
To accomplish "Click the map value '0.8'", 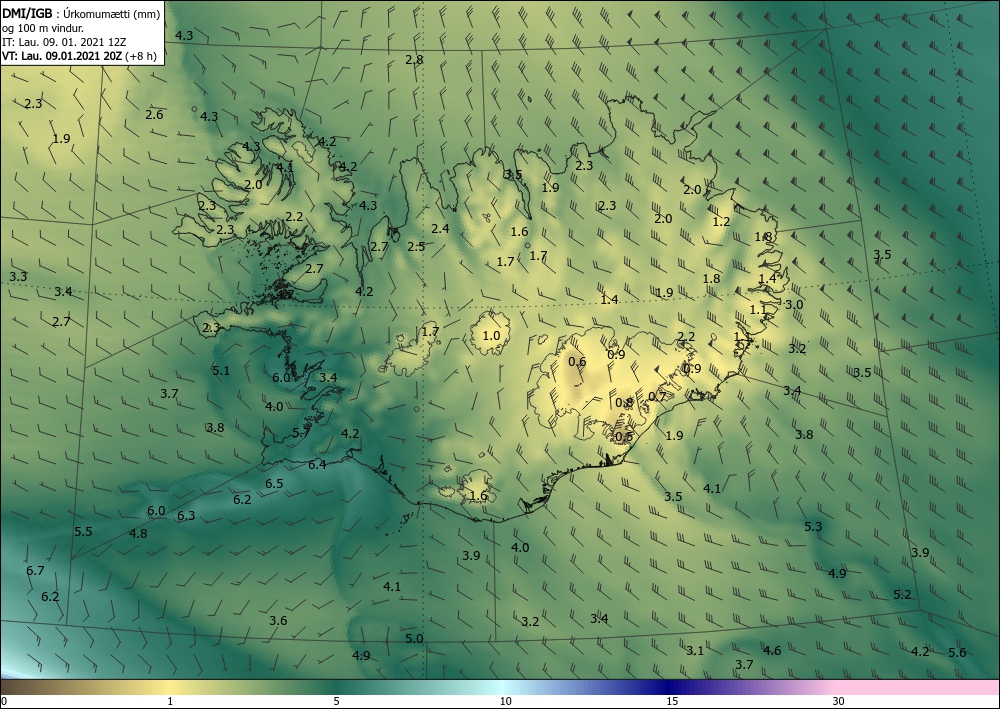I will coord(624,403).
